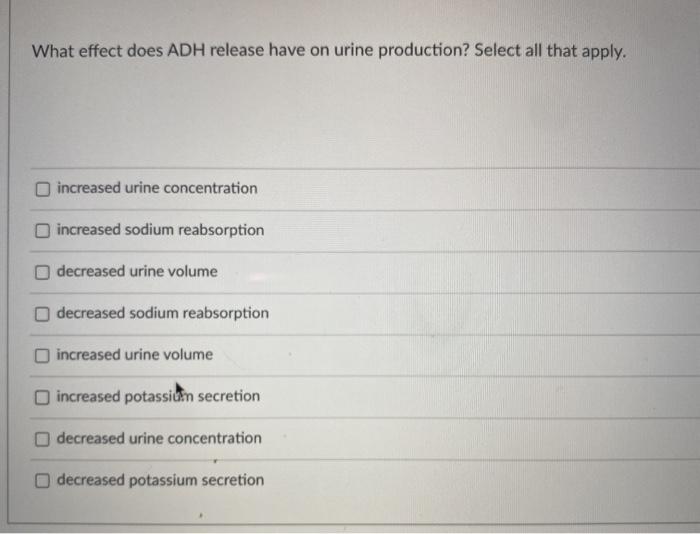Enable the decreased potassium secretion checkbox

(x=42, y=481)
